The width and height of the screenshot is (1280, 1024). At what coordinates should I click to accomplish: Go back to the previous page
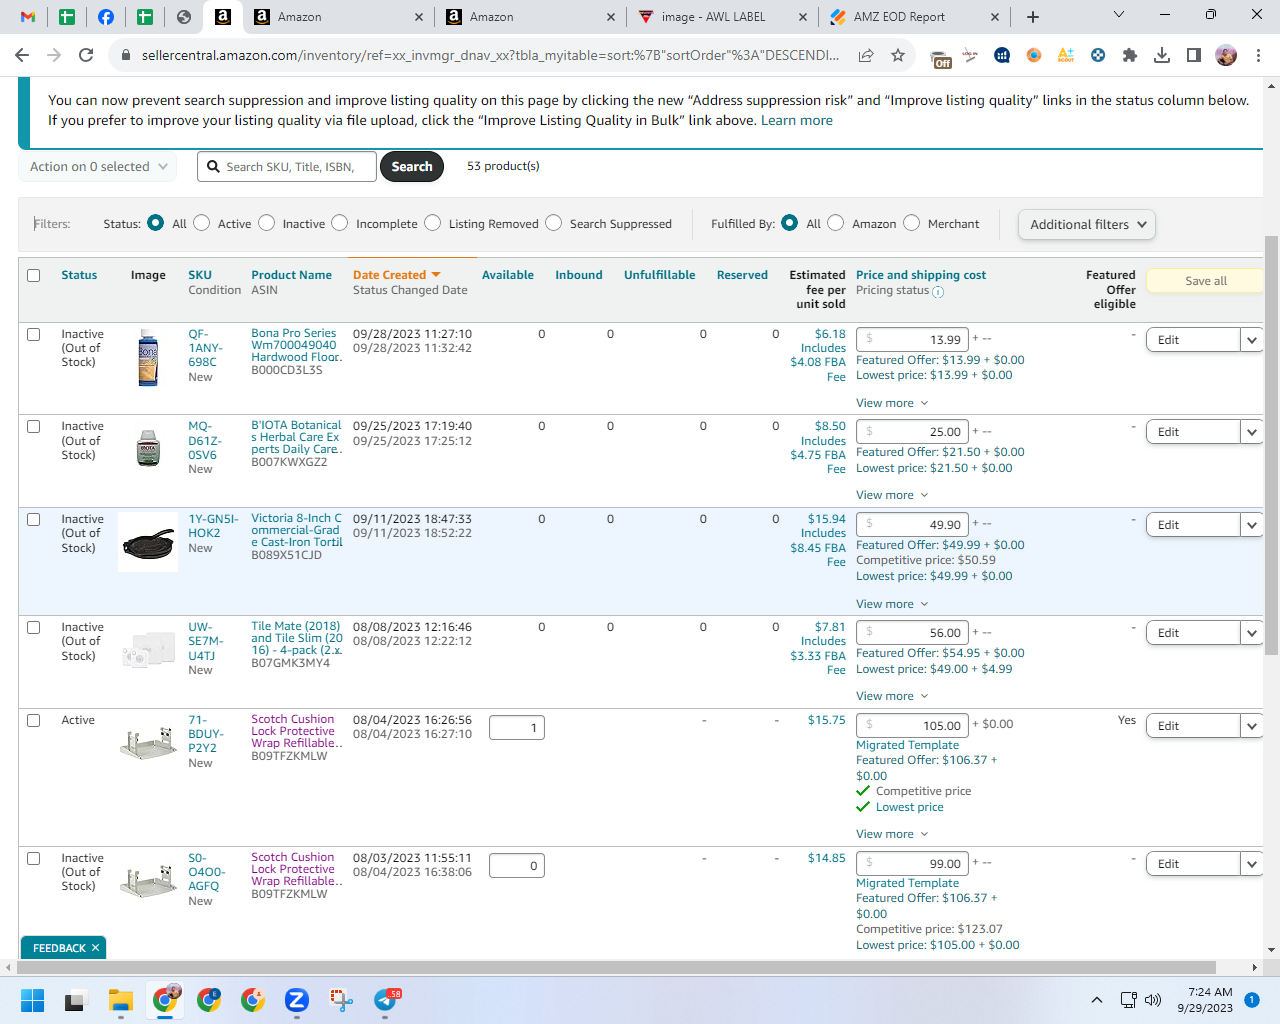click(x=22, y=55)
